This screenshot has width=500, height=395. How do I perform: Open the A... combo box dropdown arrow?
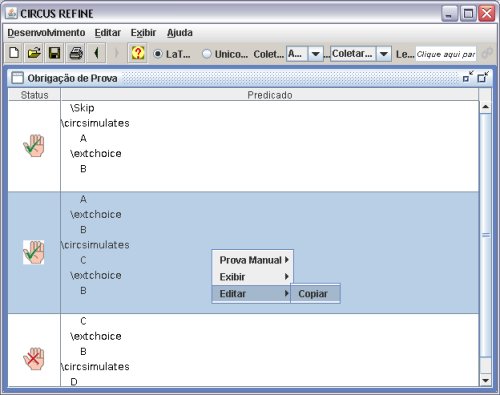pos(315,54)
